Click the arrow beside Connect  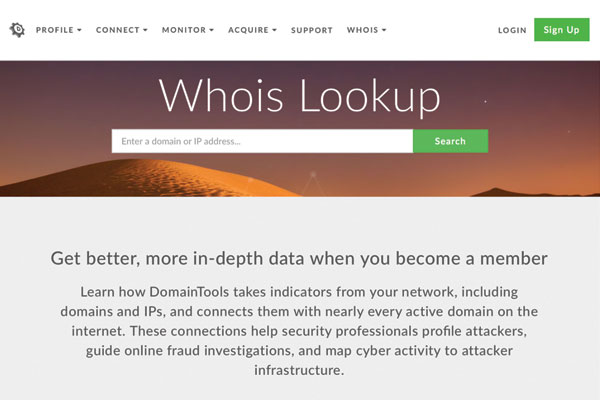[x=145, y=30]
